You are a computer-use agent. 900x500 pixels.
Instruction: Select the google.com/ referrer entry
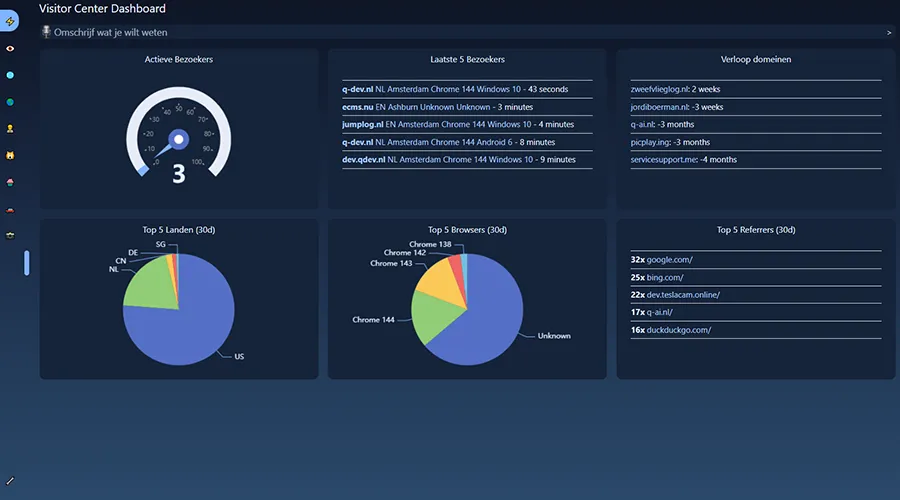pyautogui.click(x=669, y=260)
